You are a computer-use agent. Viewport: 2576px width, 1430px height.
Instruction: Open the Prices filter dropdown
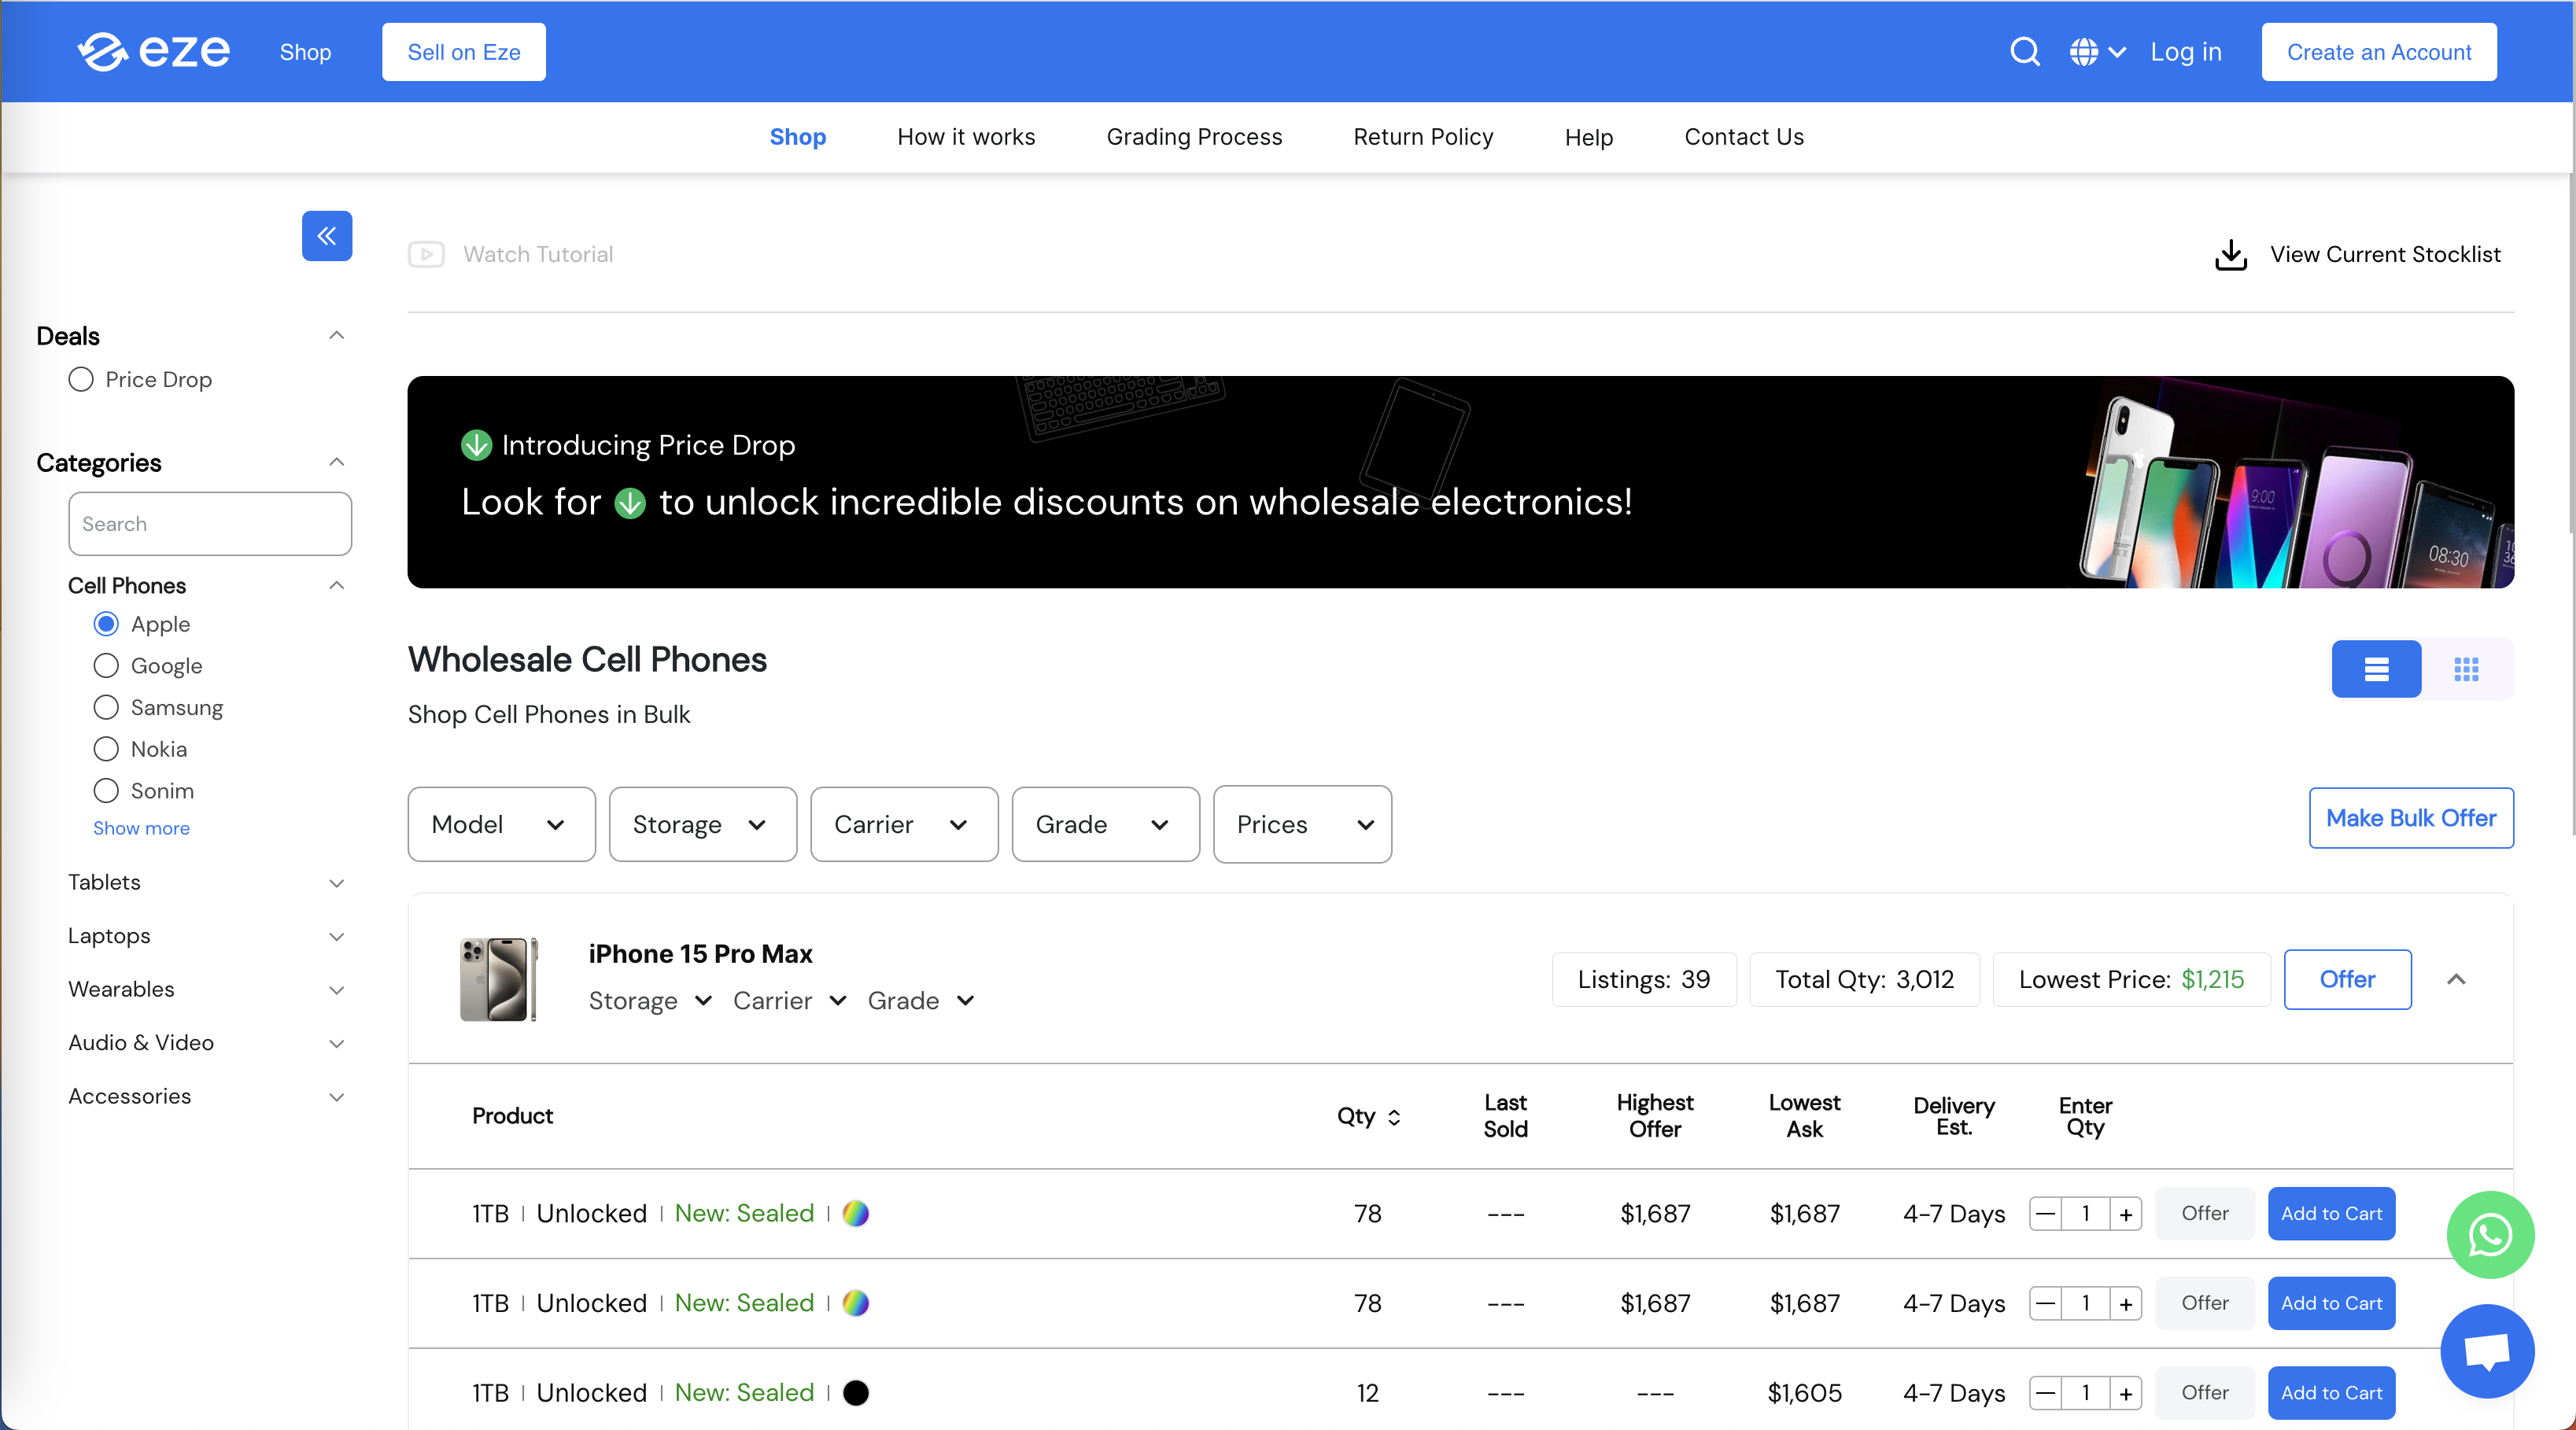1302,825
